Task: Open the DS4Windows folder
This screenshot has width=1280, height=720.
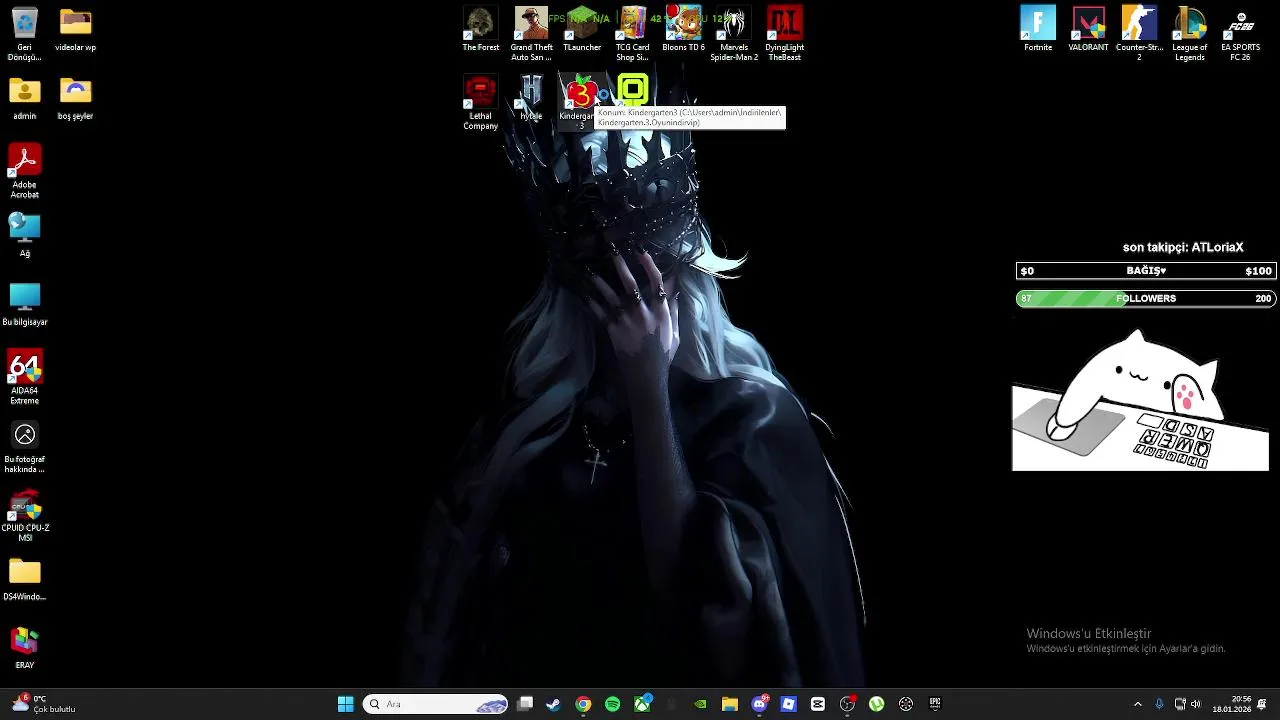Action: (24, 580)
